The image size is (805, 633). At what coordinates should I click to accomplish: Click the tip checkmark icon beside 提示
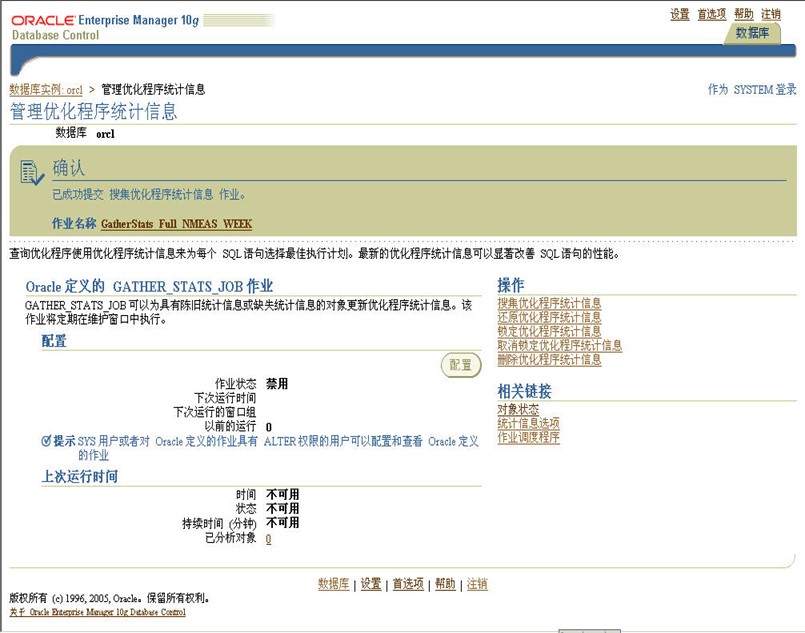46,441
